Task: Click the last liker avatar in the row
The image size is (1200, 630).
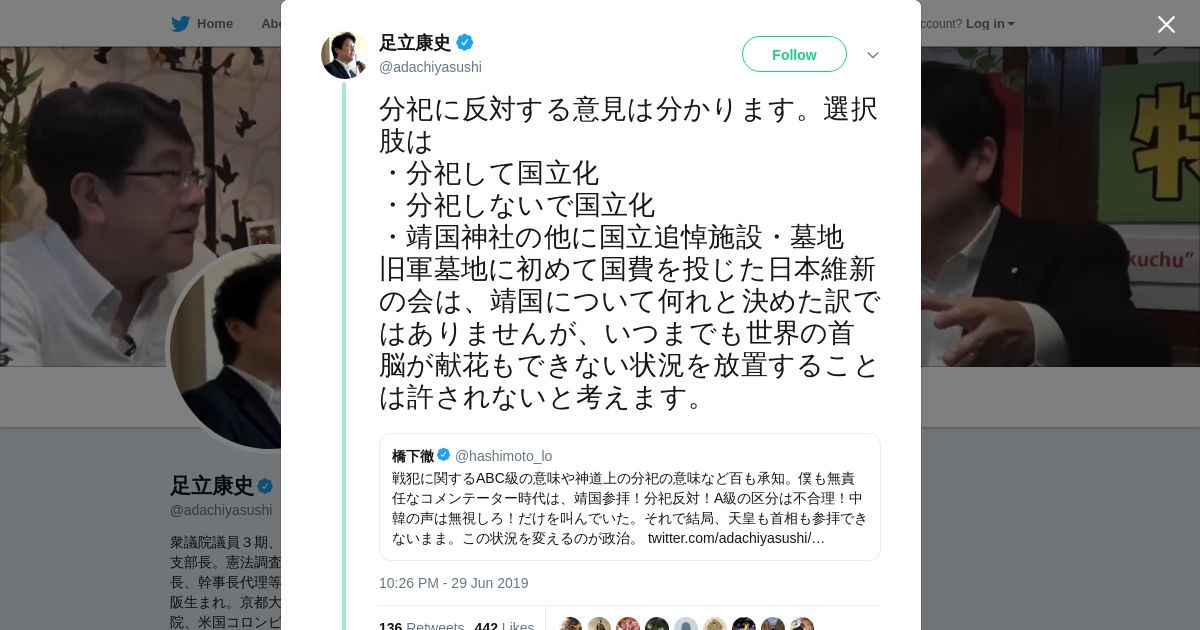Action: [x=802, y=625]
